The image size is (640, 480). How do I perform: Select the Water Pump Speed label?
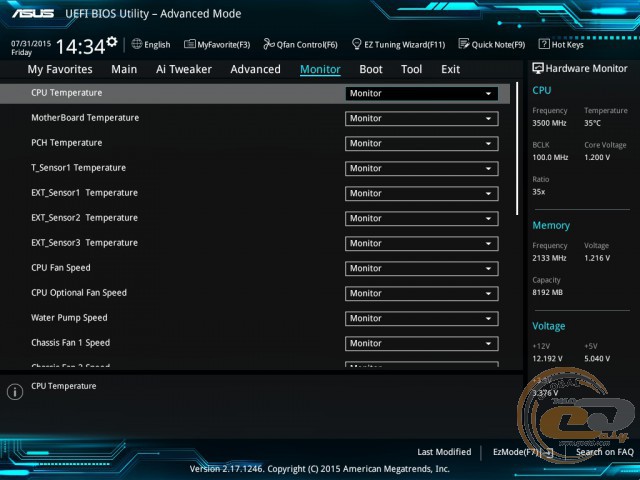(69, 318)
